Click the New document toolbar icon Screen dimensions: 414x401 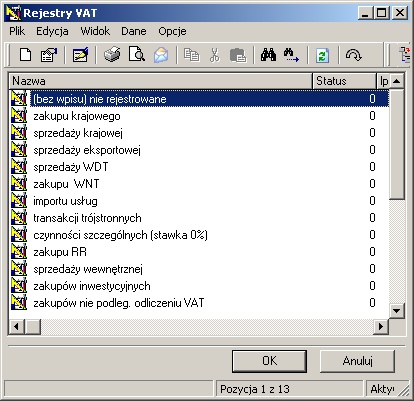click(x=26, y=55)
